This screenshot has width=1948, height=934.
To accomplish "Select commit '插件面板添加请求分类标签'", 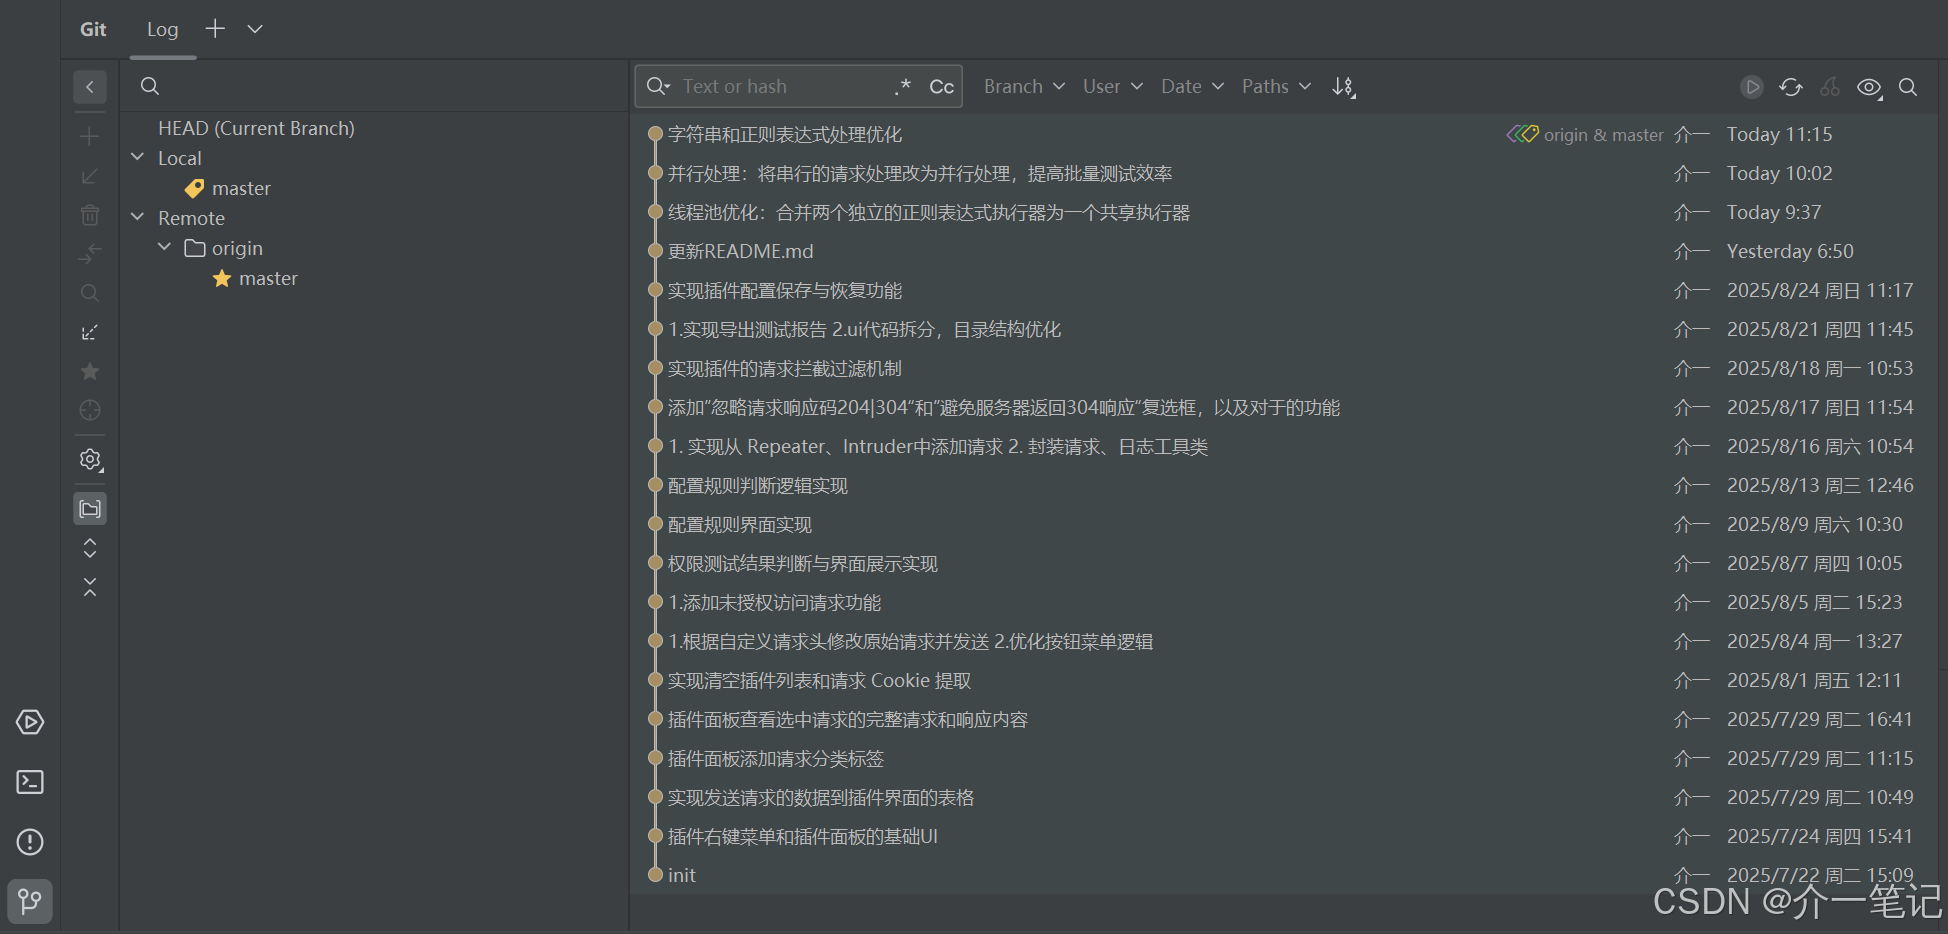I will coord(776,758).
